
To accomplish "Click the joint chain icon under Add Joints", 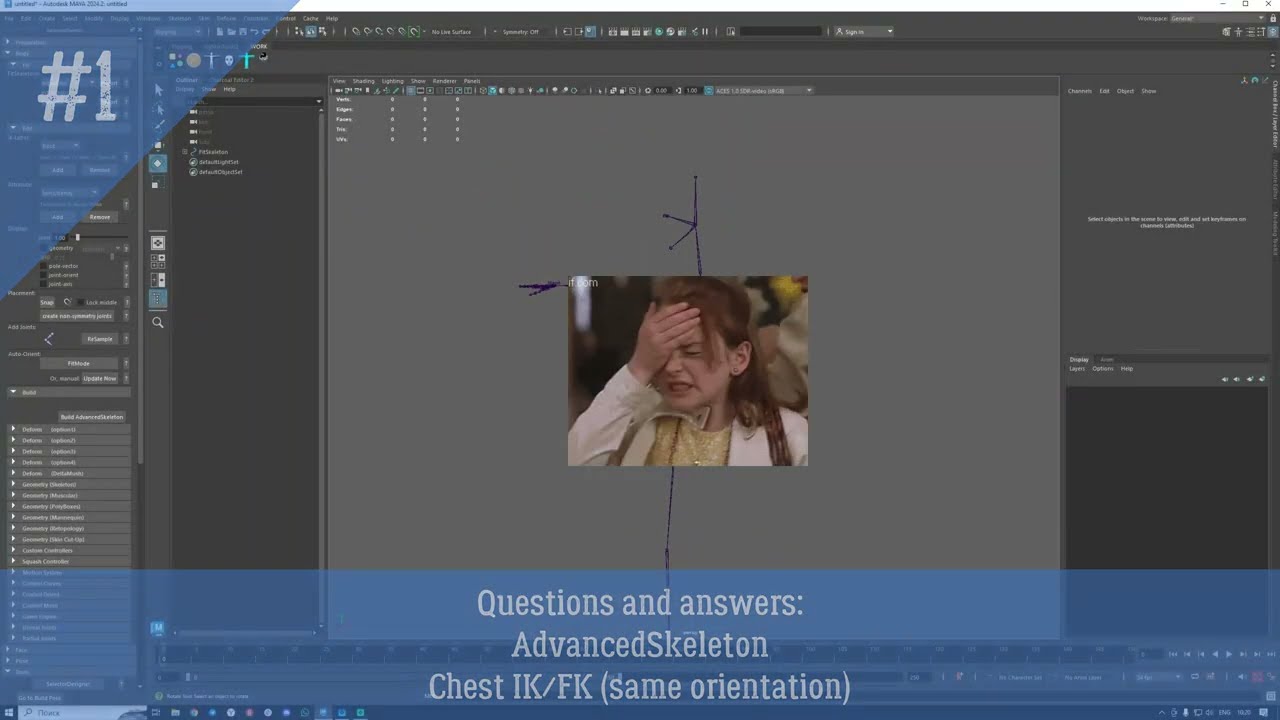I will tap(49, 339).
